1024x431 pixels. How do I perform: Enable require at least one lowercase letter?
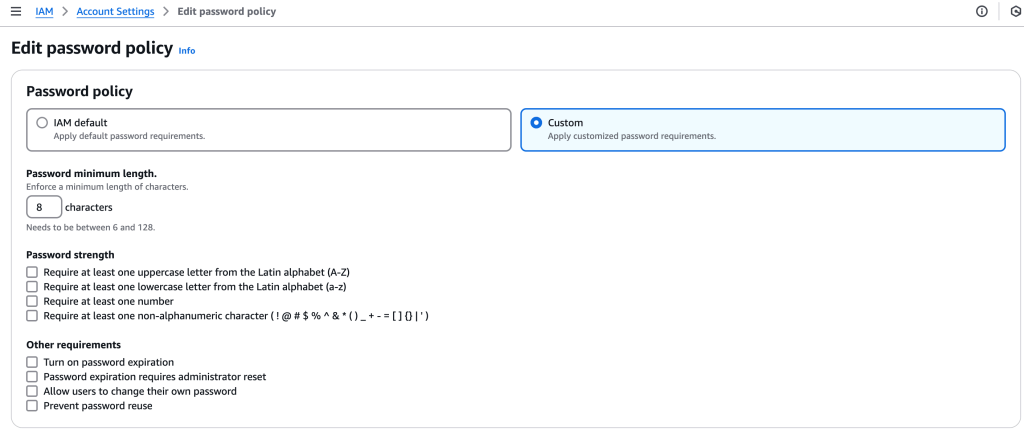click(x=33, y=287)
